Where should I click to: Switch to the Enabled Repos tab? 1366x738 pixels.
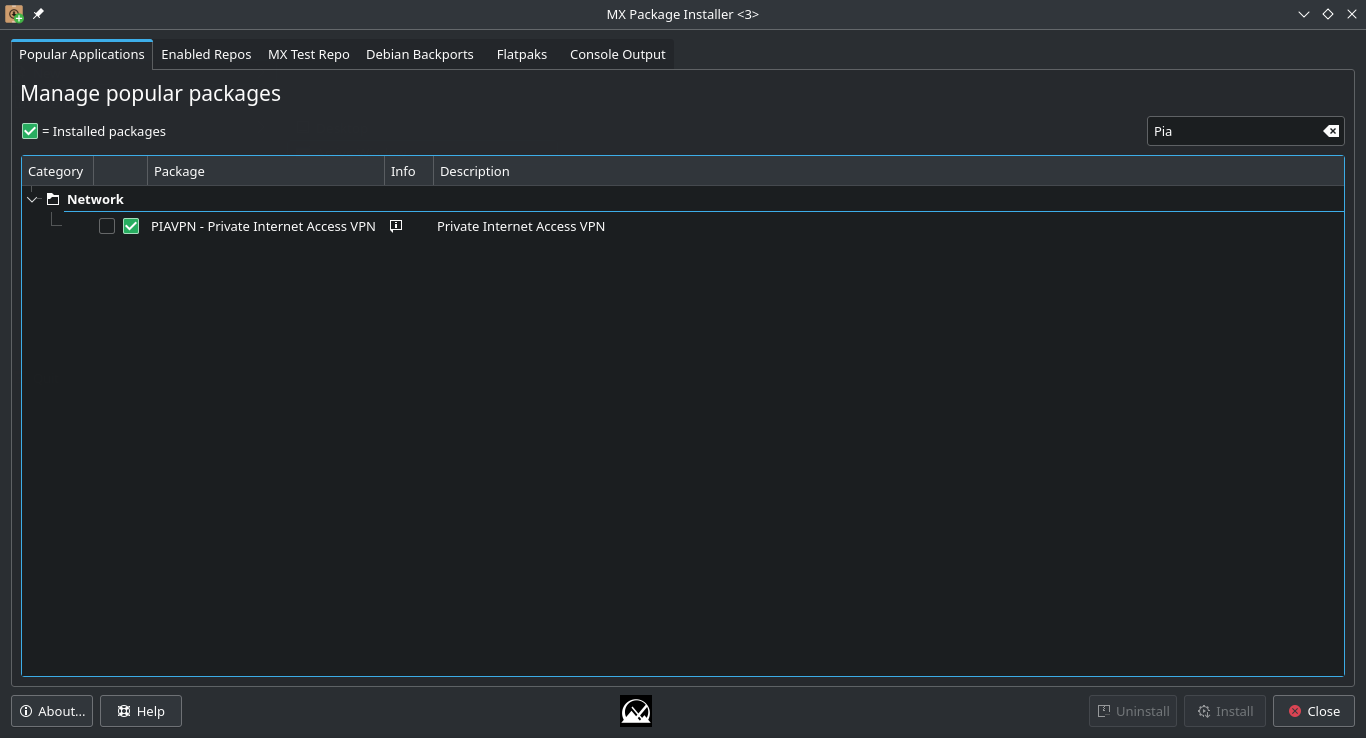click(x=206, y=54)
